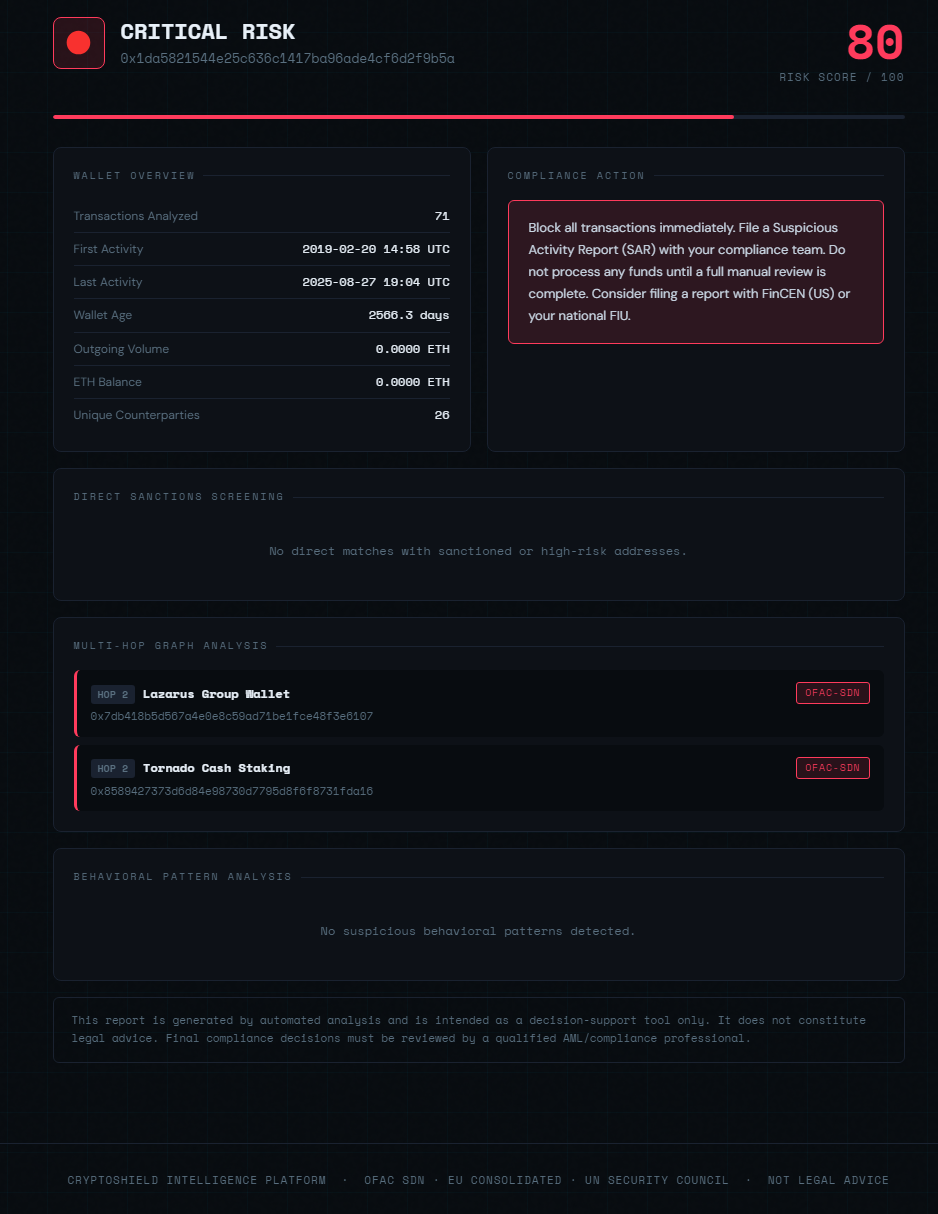This screenshot has height=1214, width=938.
Task: Select the HOP 2 badge beside Tornado Cash Staking
Action: (113, 769)
